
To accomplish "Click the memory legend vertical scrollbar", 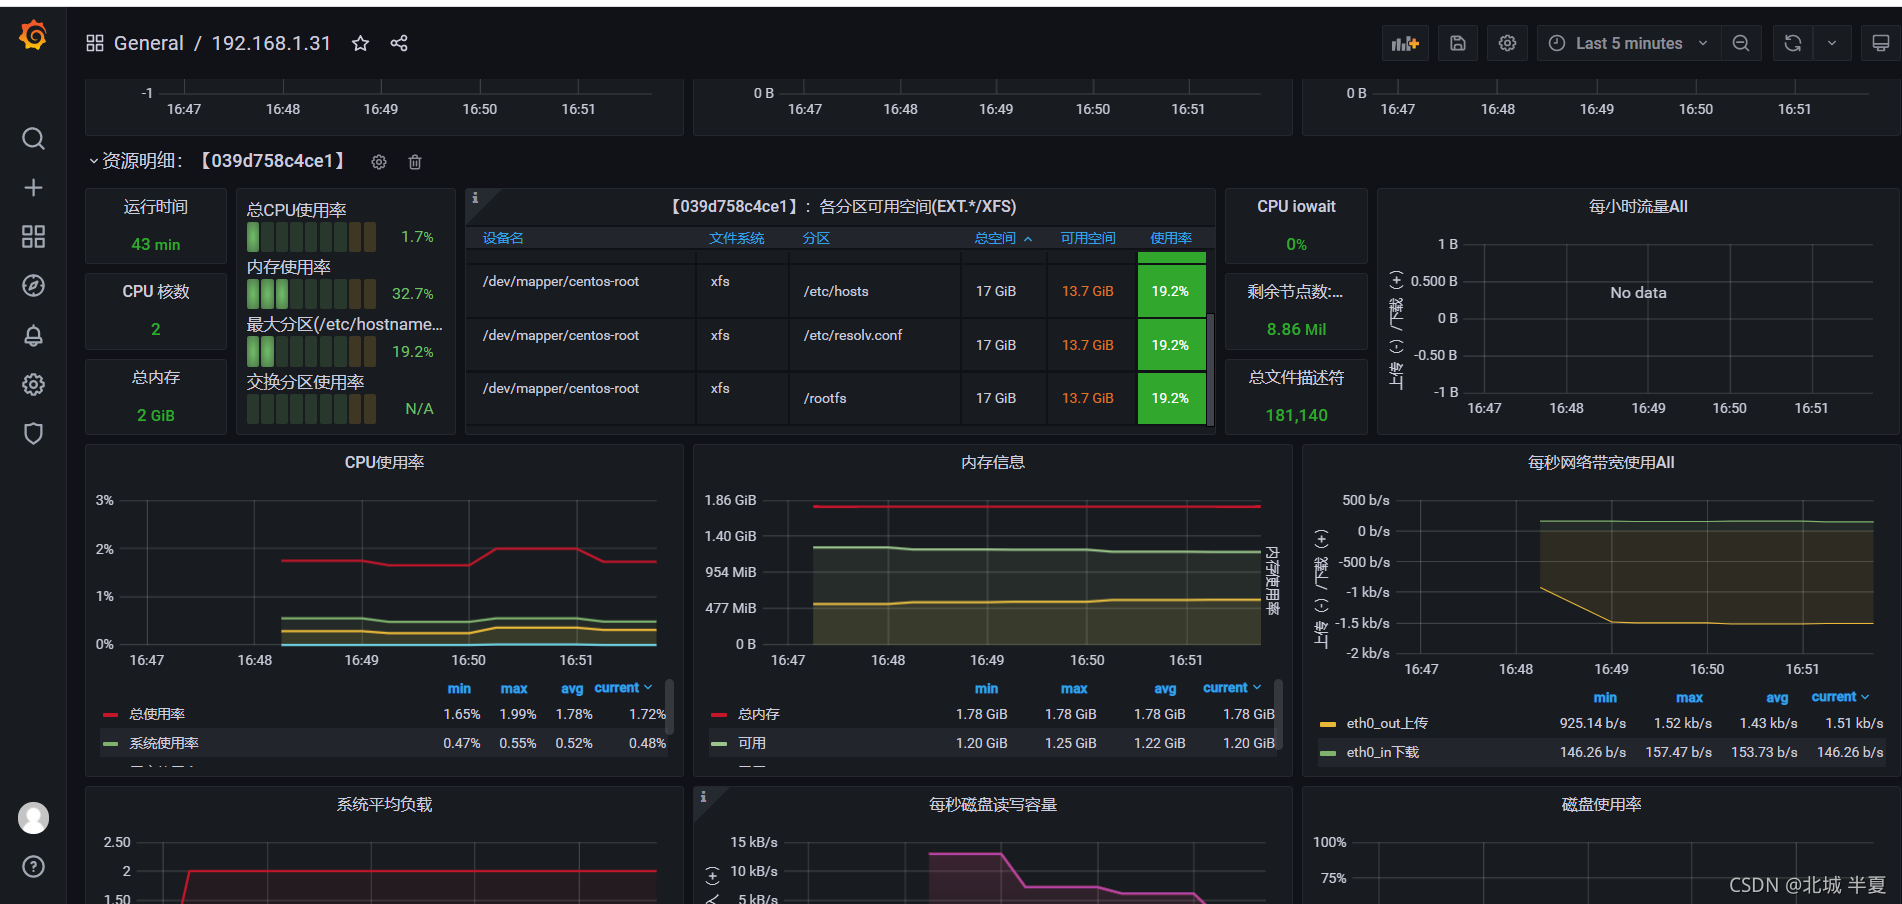I will 1278,712.
